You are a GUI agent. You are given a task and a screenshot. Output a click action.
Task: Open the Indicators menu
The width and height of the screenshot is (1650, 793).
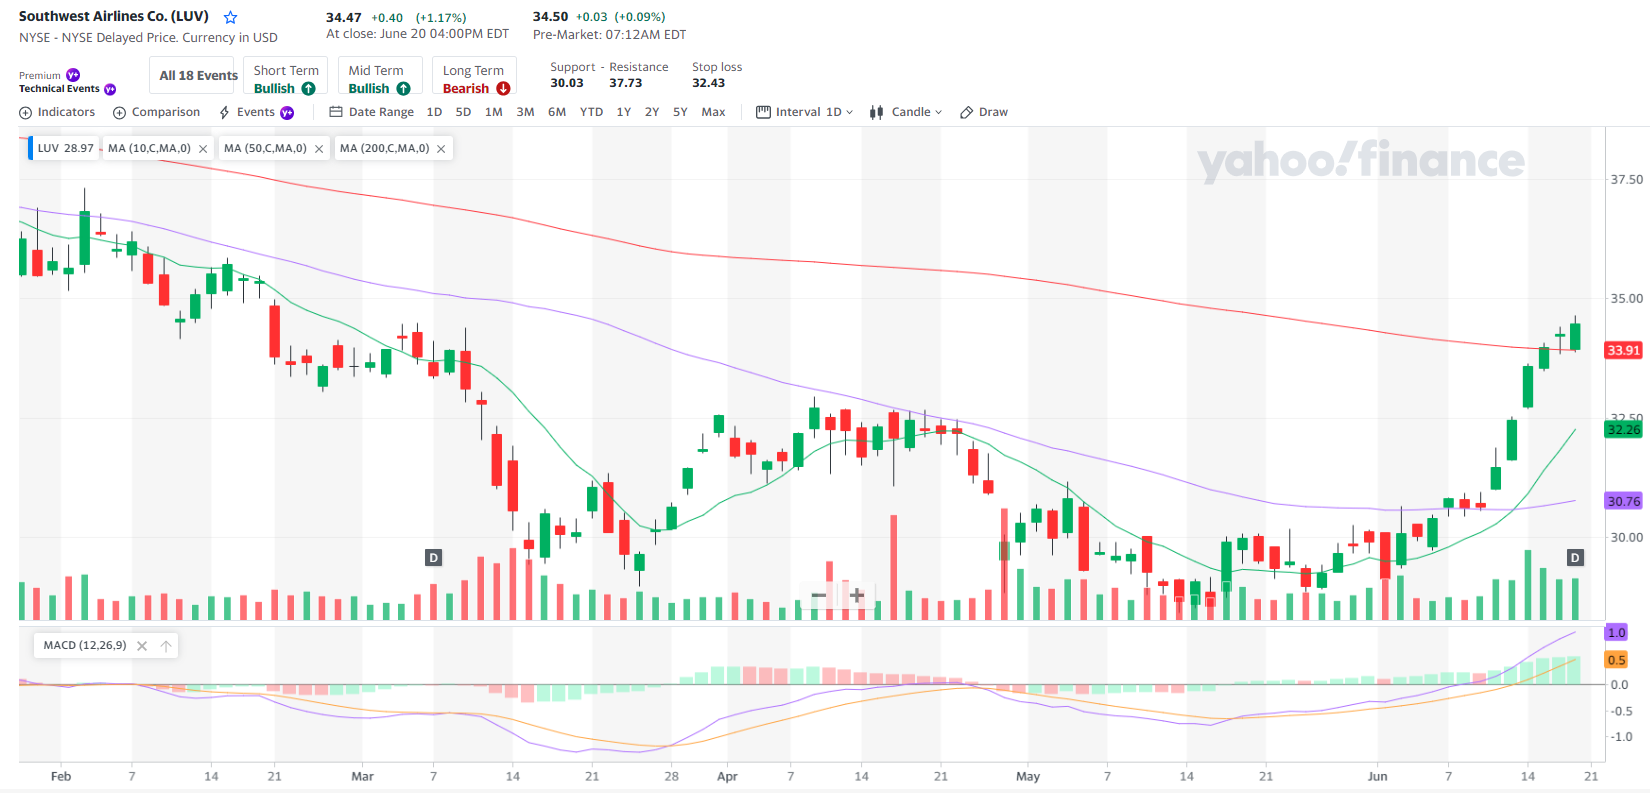[x=57, y=112]
